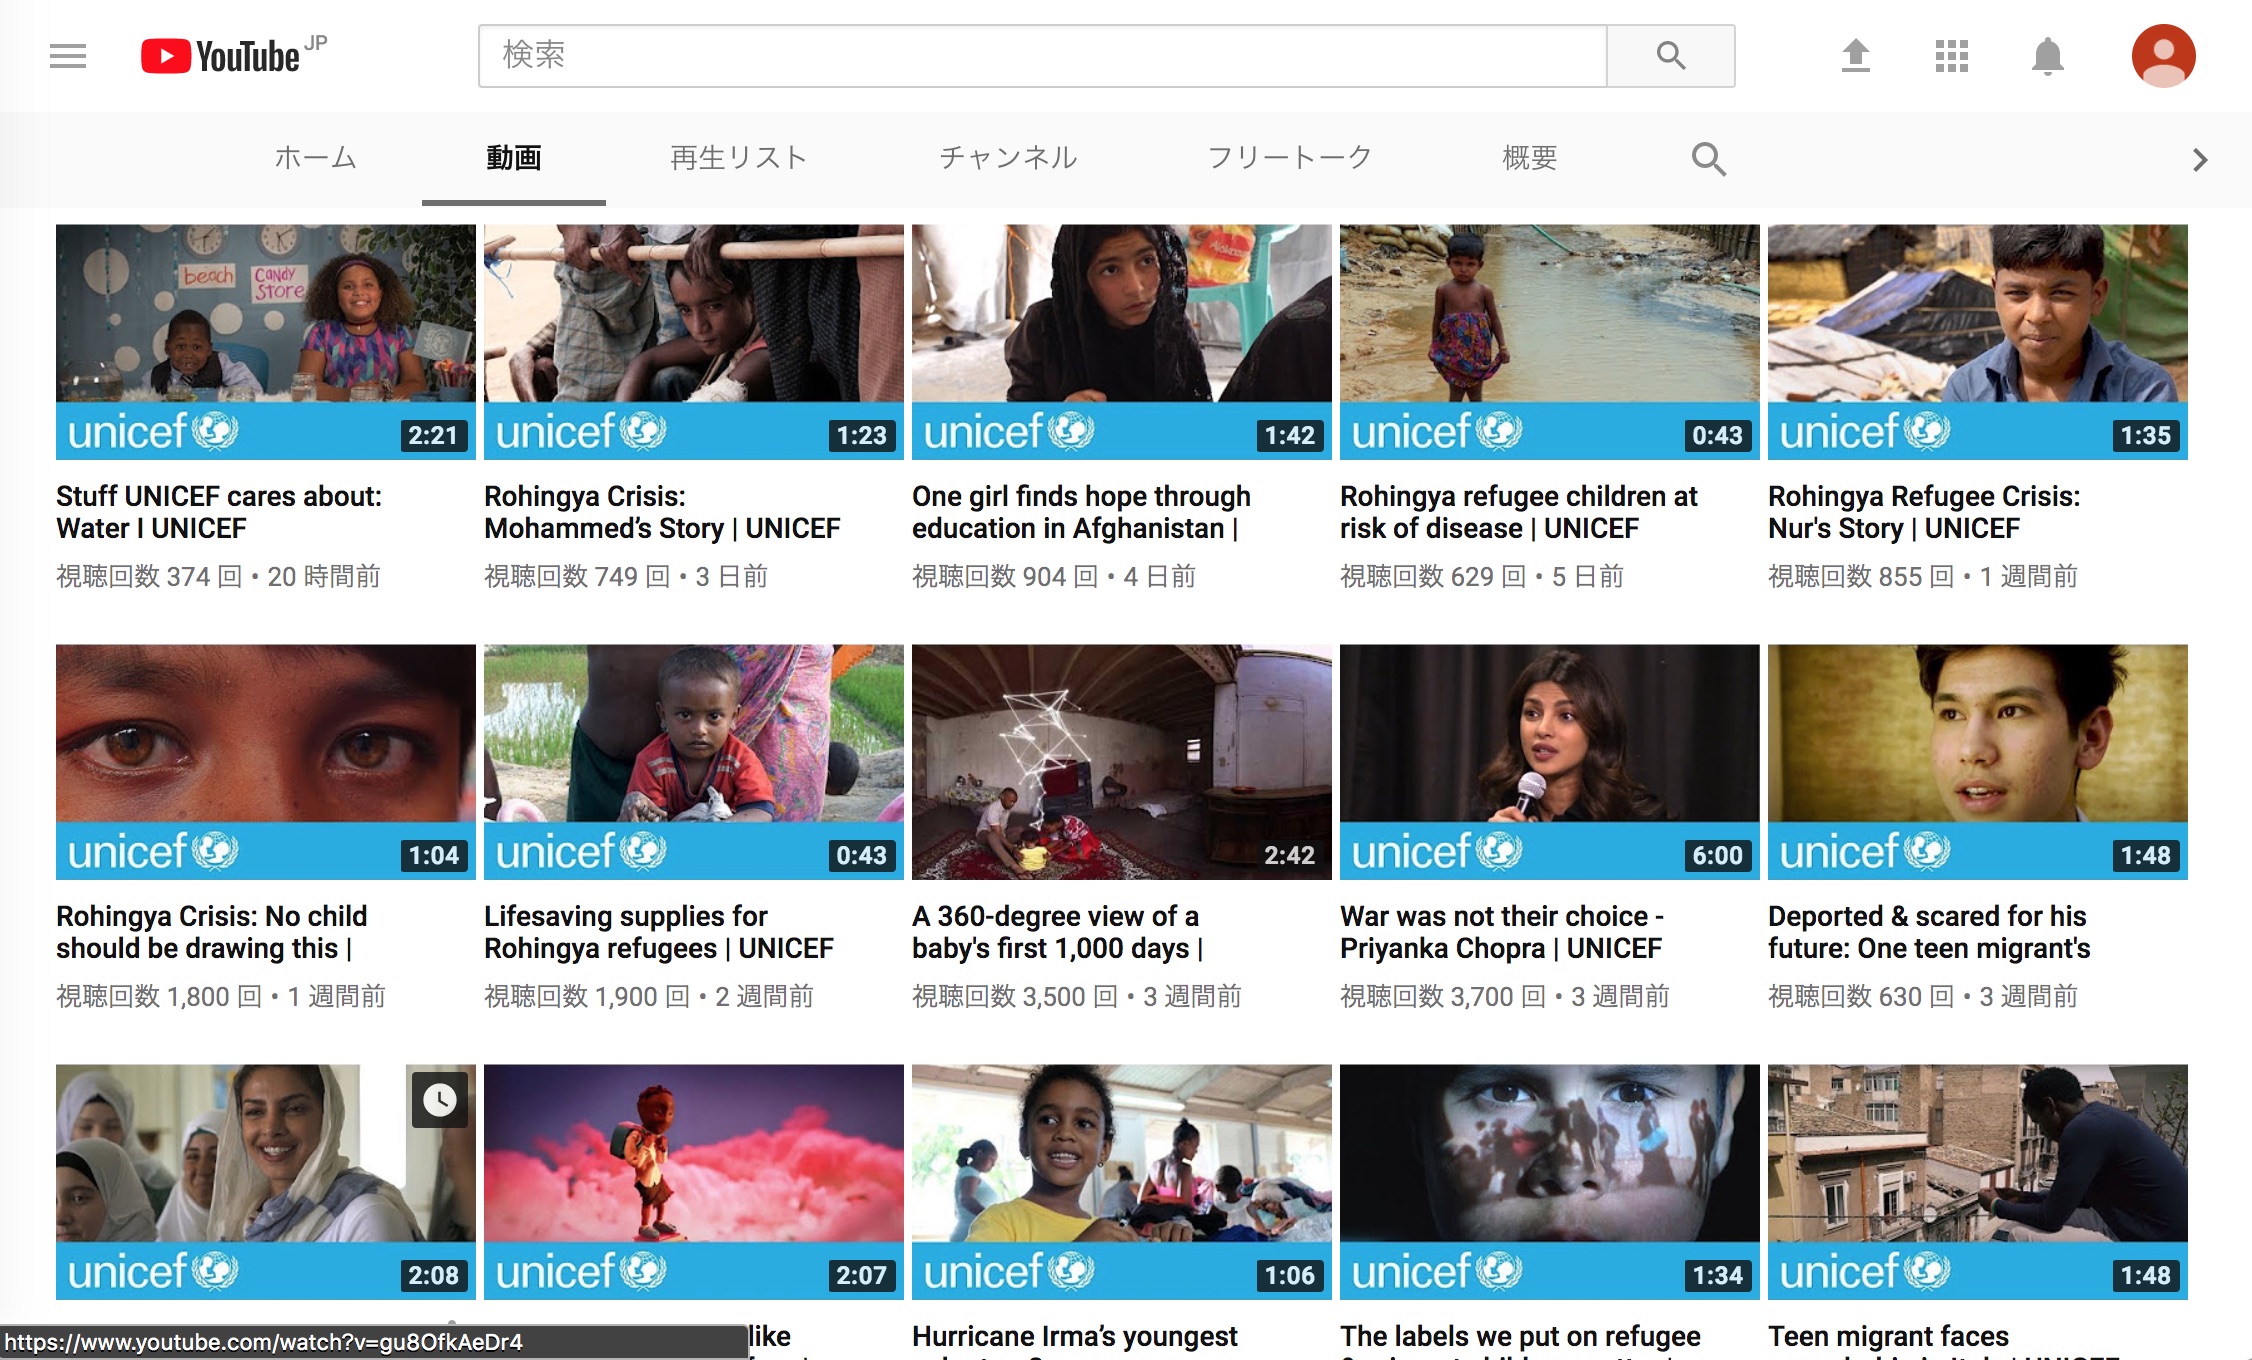The width and height of the screenshot is (2252, 1360).
Task: Play the 6:00 Priyanka Chopra thumbnail
Action: coord(1550,762)
